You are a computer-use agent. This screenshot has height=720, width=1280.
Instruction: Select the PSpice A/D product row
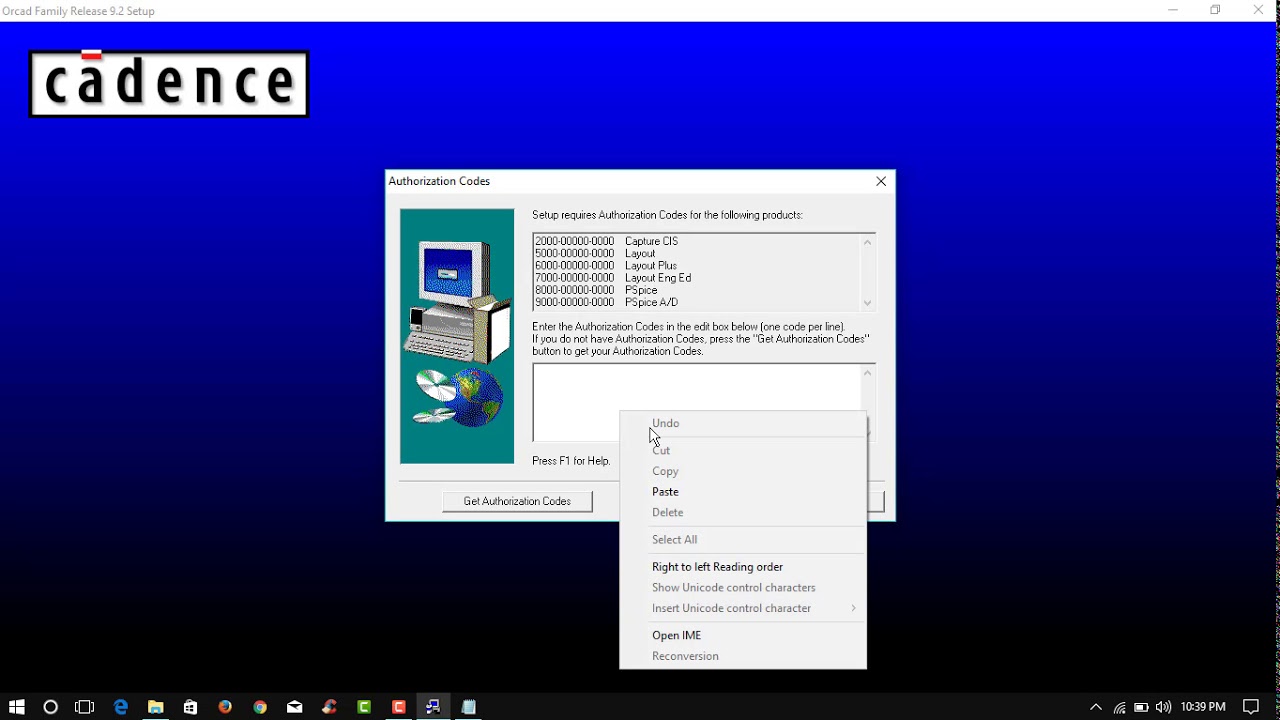pyautogui.click(x=696, y=302)
